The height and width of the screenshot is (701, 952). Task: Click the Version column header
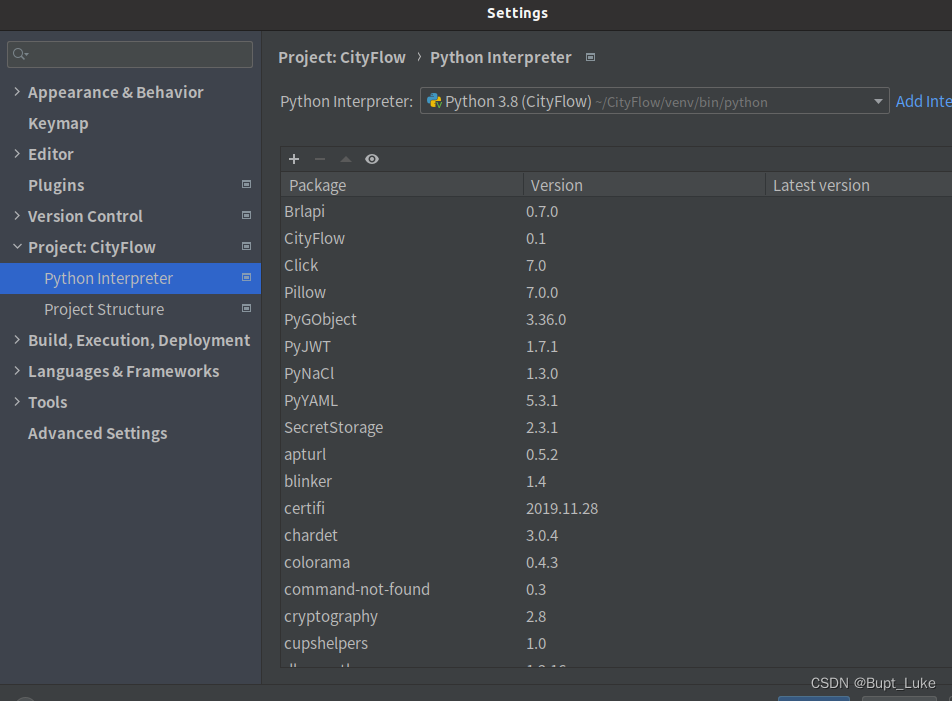[x=644, y=185]
